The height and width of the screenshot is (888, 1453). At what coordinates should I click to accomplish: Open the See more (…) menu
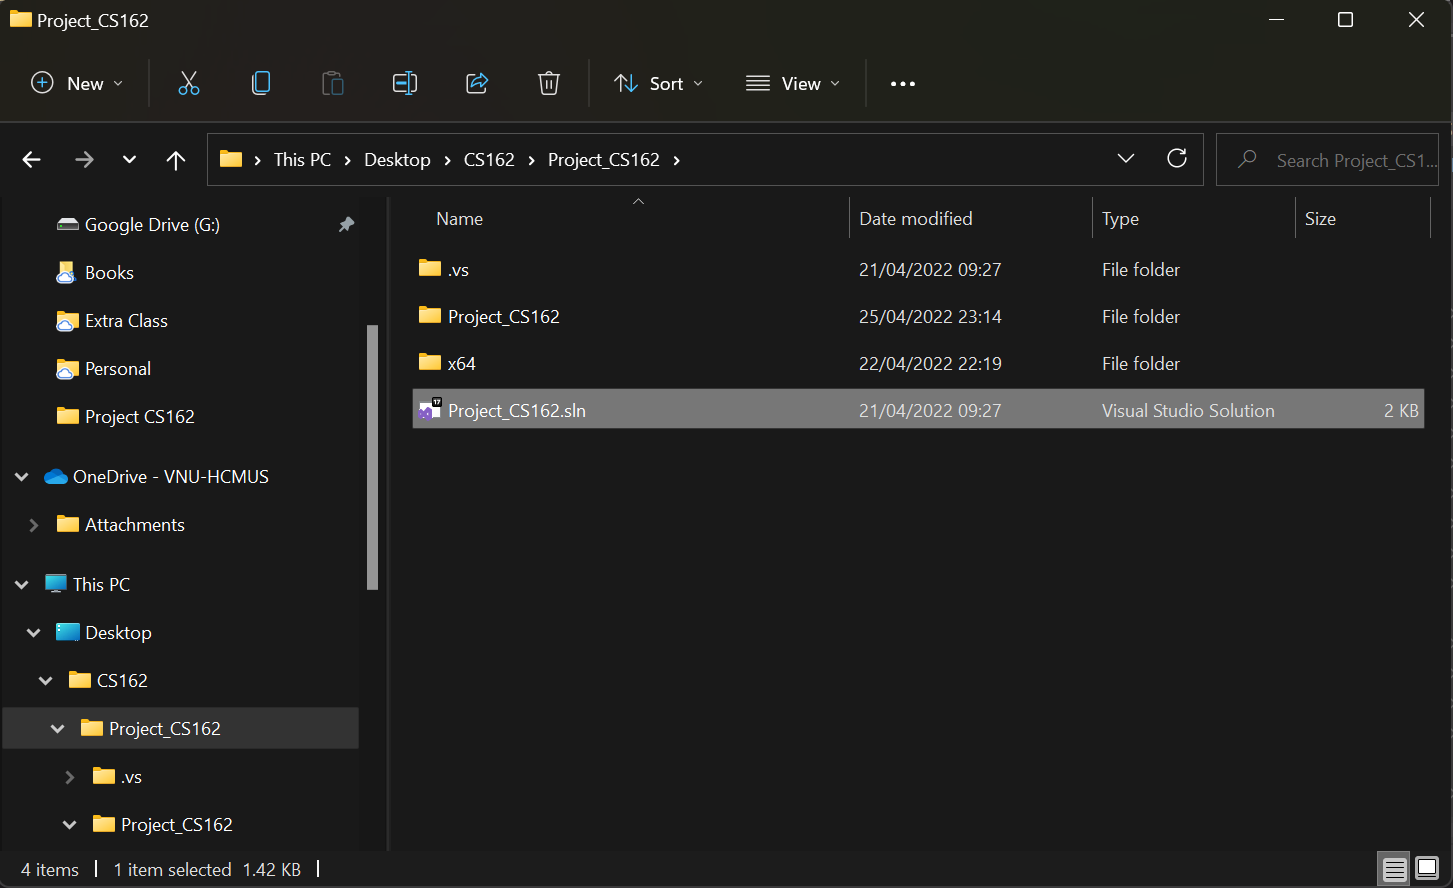pos(902,83)
